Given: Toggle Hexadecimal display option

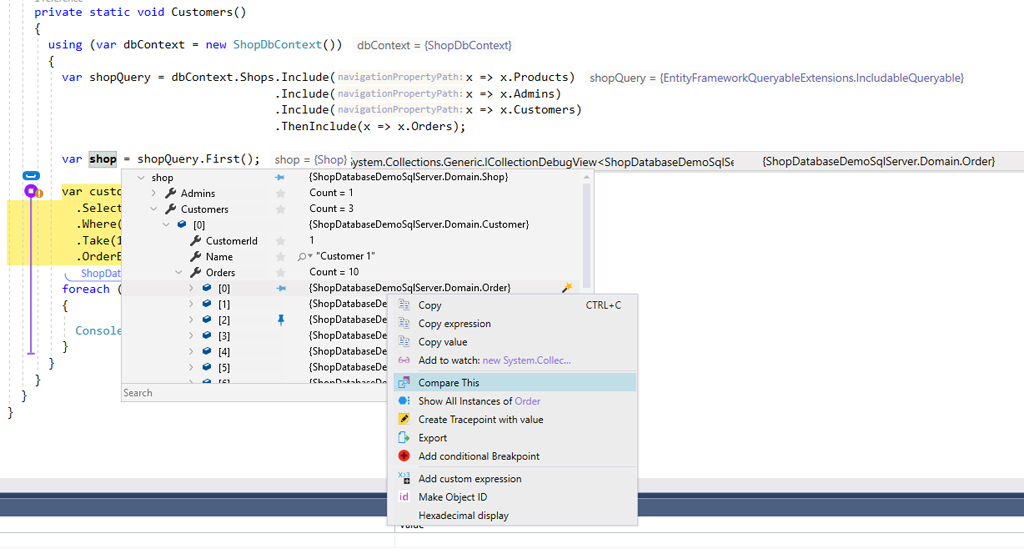Looking at the screenshot, I should click(x=513, y=515).
